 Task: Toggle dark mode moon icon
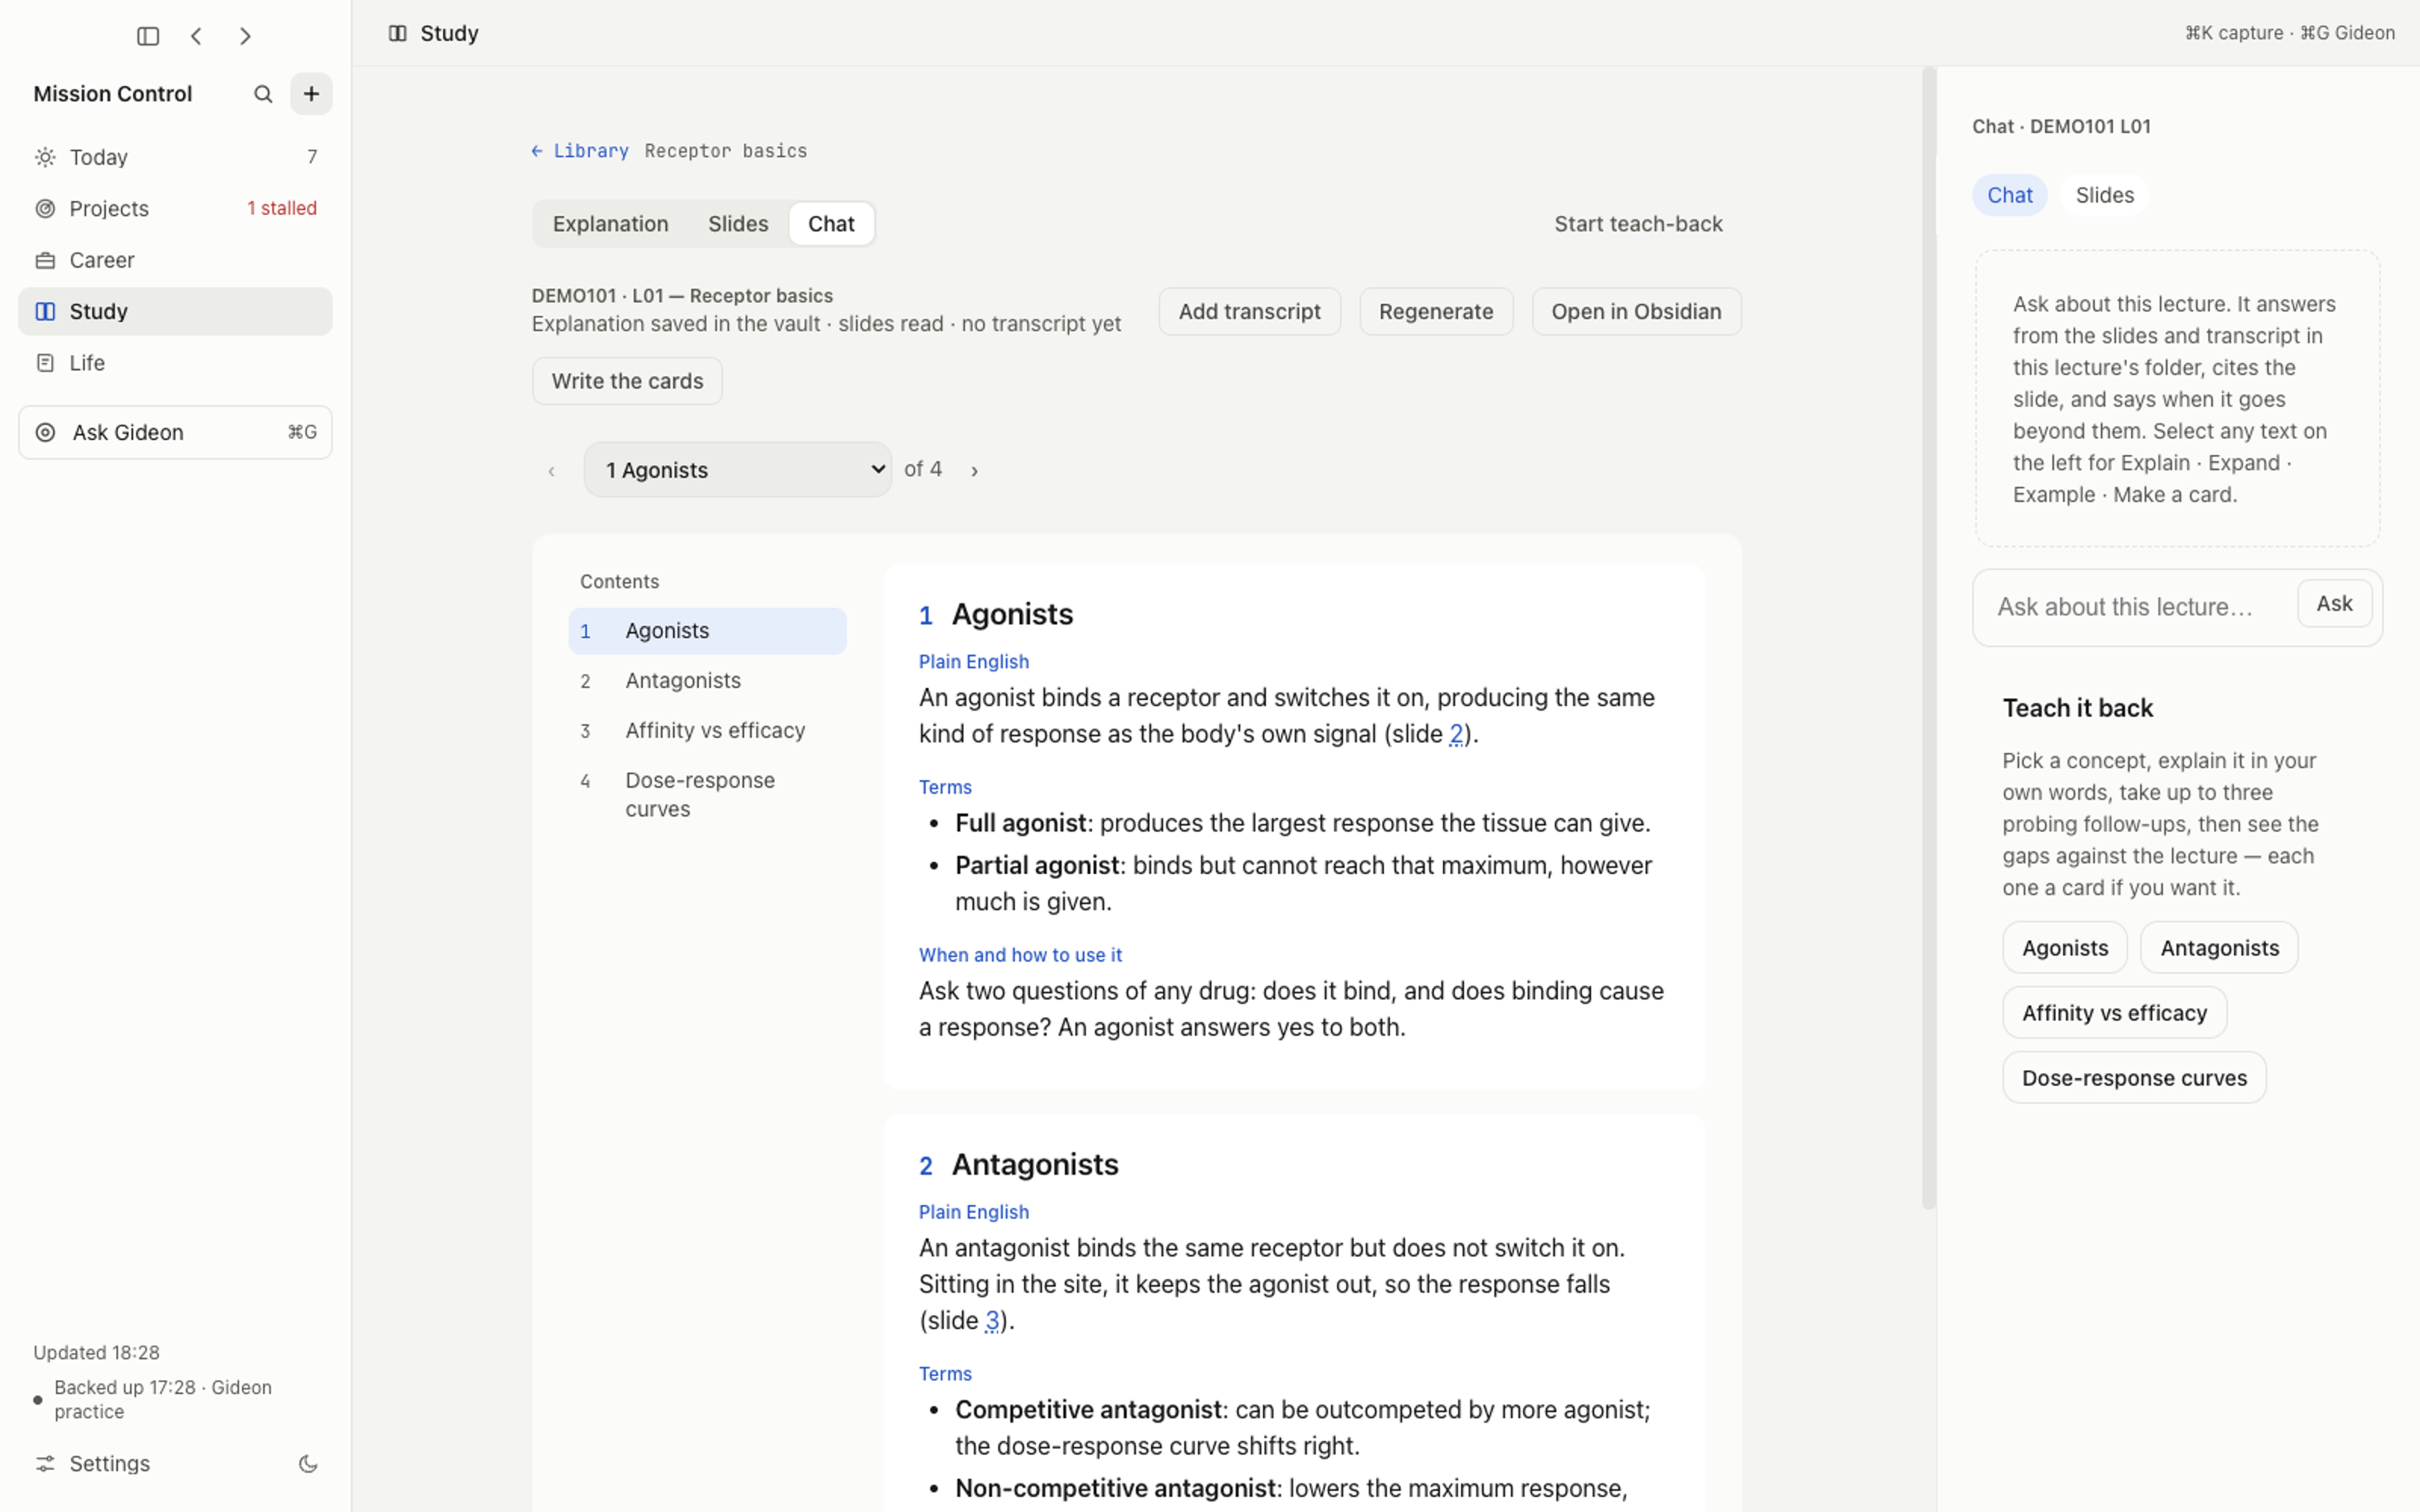click(308, 1464)
